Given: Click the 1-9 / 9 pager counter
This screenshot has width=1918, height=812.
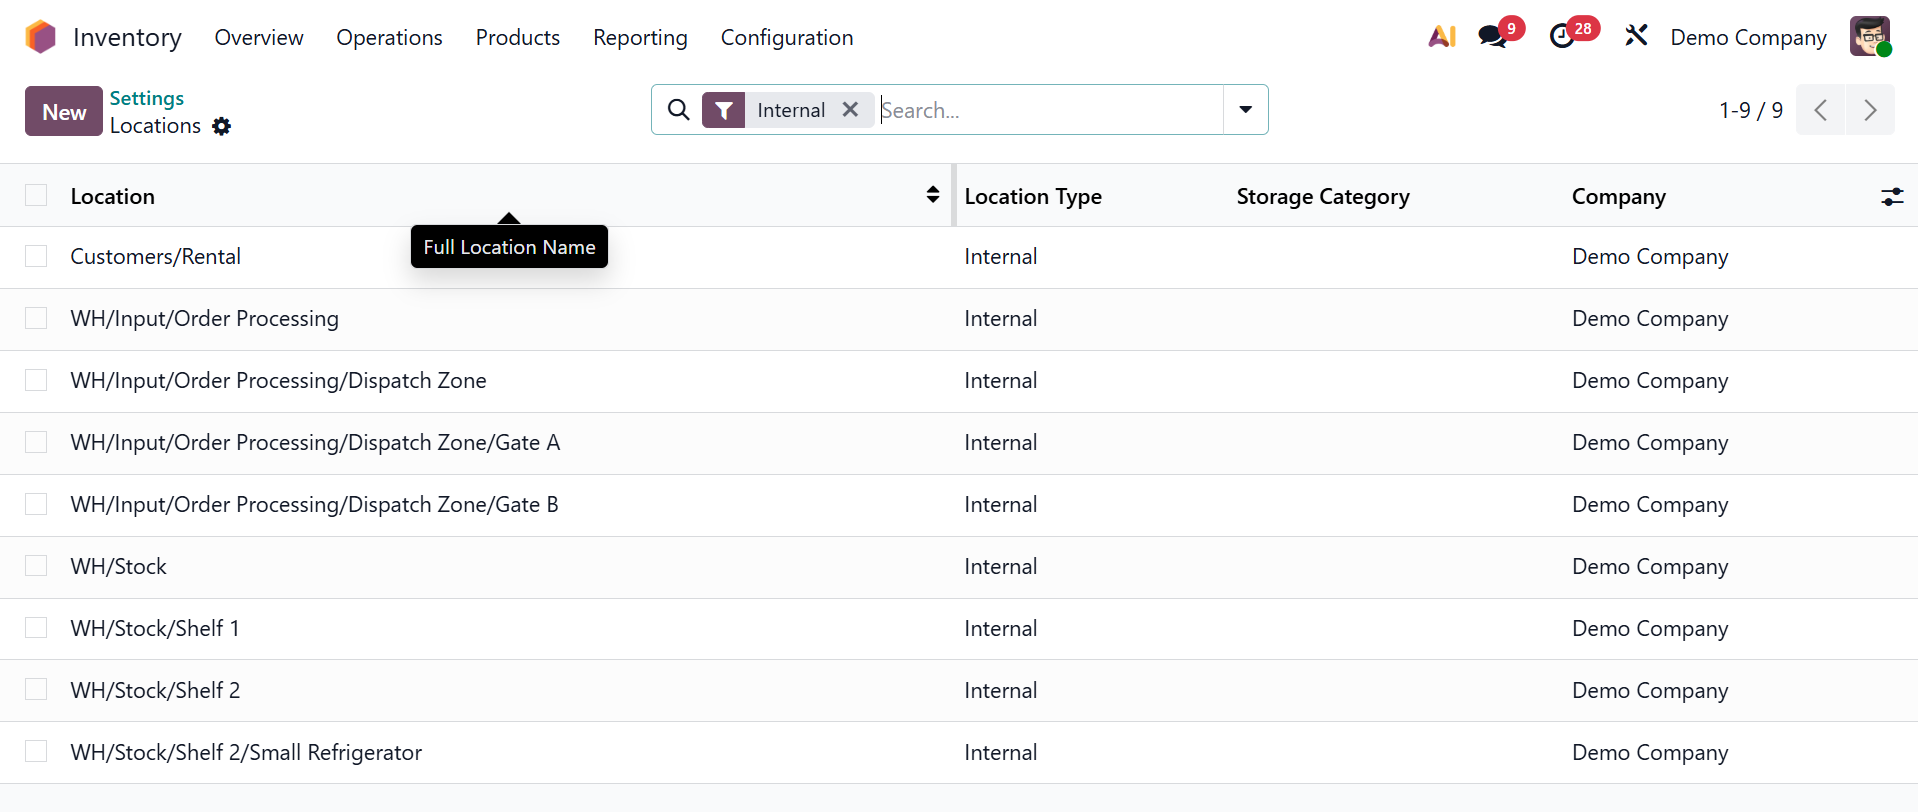Looking at the screenshot, I should [x=1750, y=110].
